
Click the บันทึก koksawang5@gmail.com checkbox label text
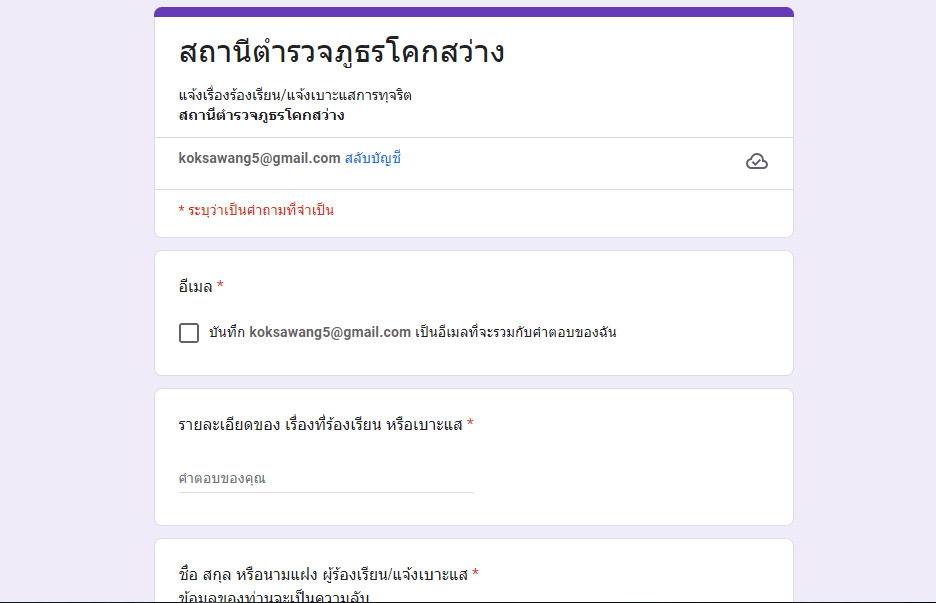point(310,333)
